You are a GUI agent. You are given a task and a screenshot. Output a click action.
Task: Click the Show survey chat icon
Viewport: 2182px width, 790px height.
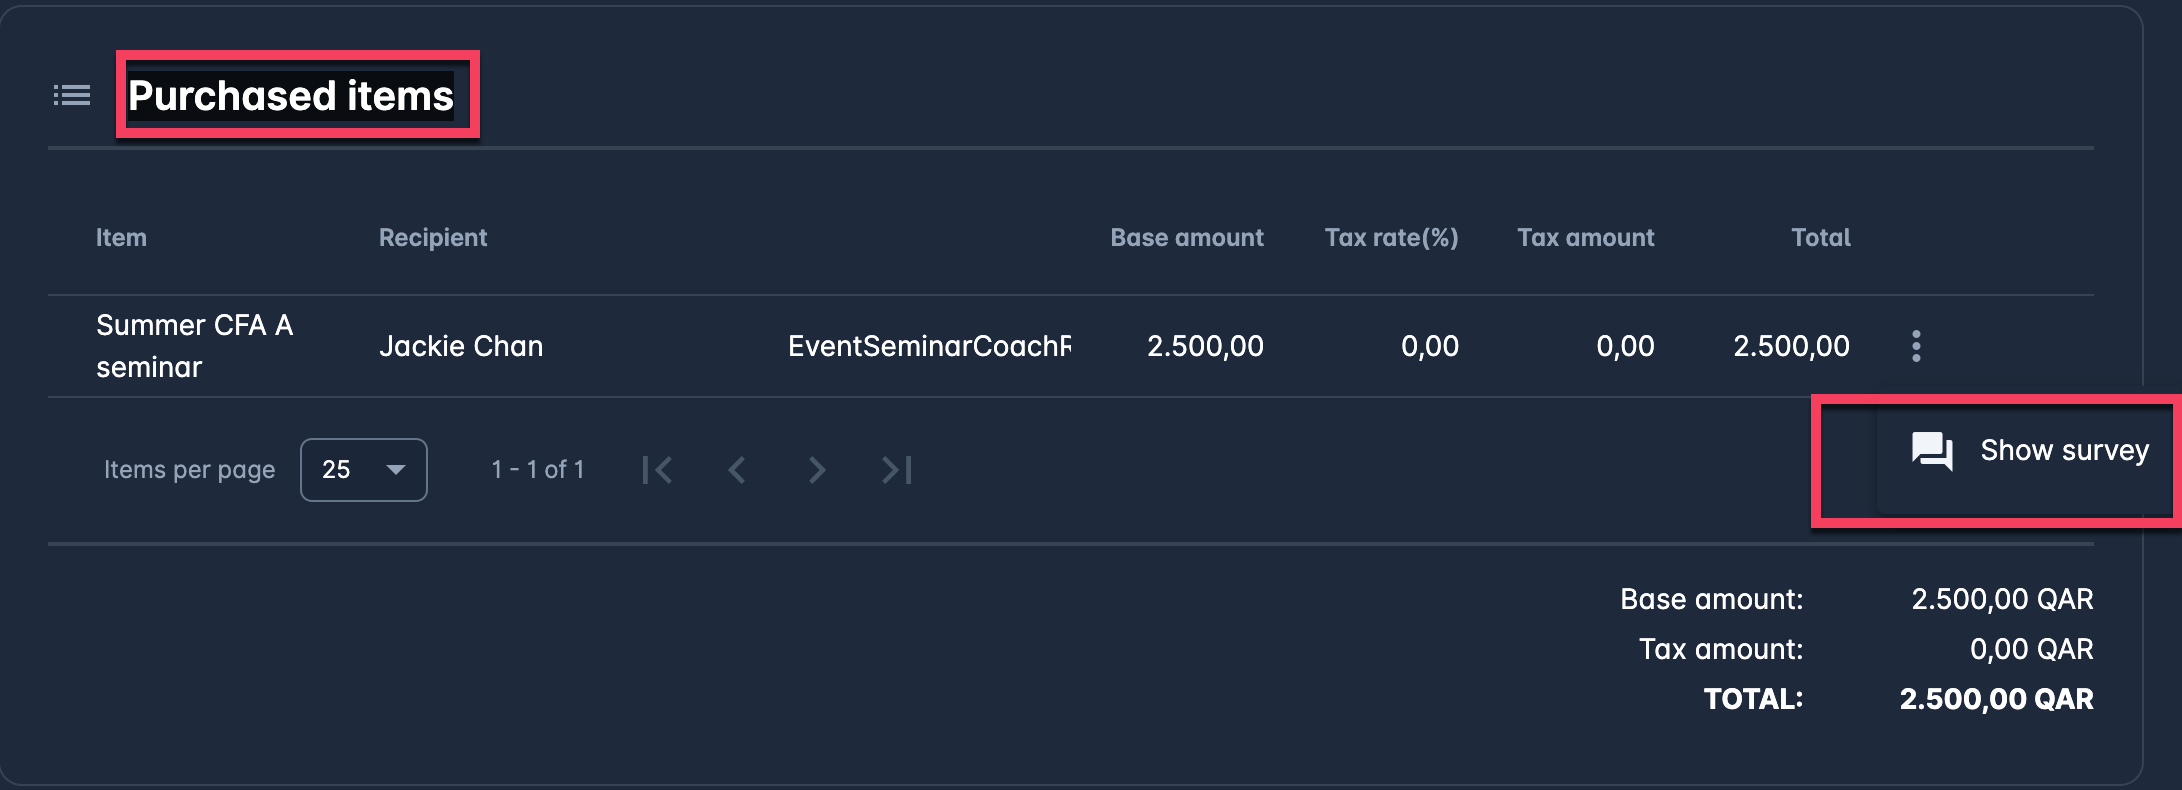coord(1931,451)
